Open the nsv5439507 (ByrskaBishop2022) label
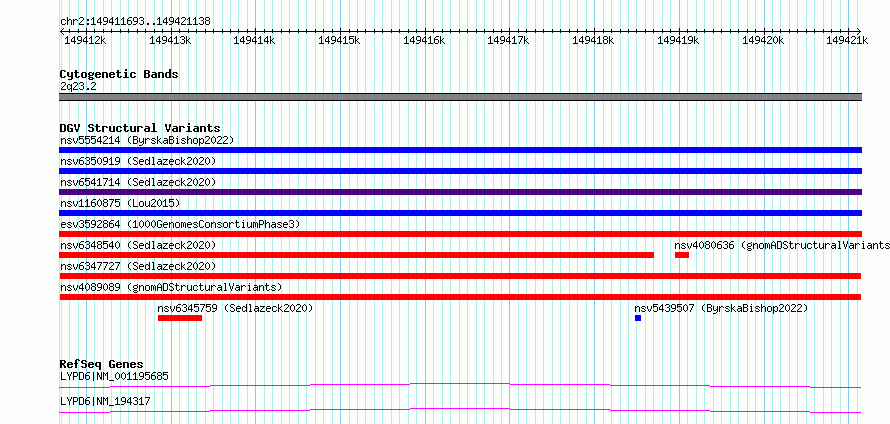This screenshot has width=890, height=424. [721, 308]
